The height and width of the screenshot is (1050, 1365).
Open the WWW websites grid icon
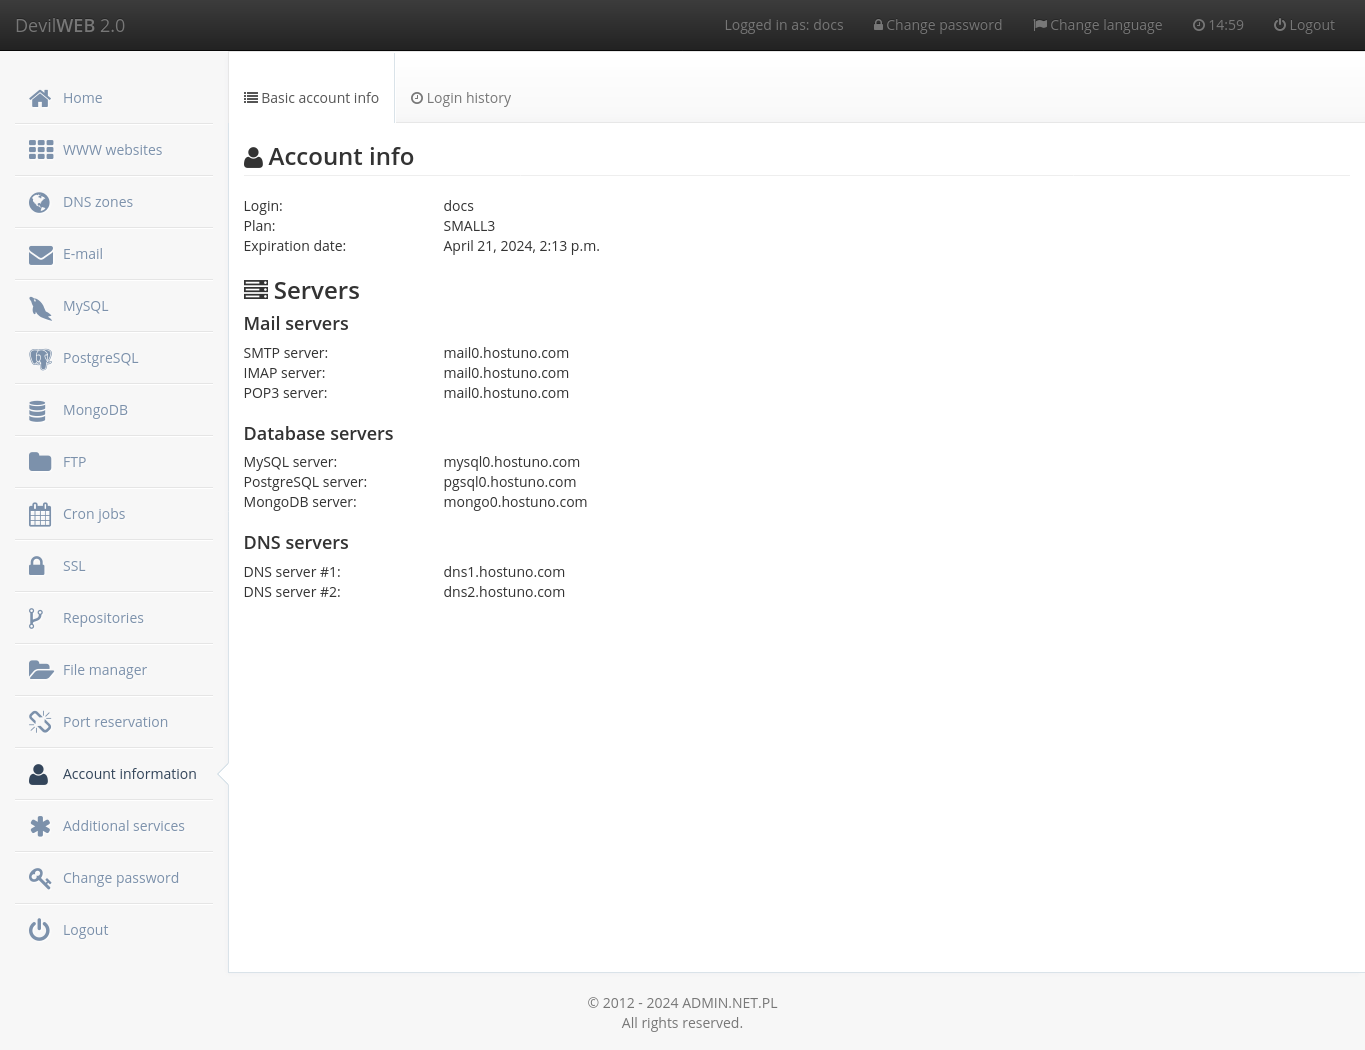tap(40, 150)
